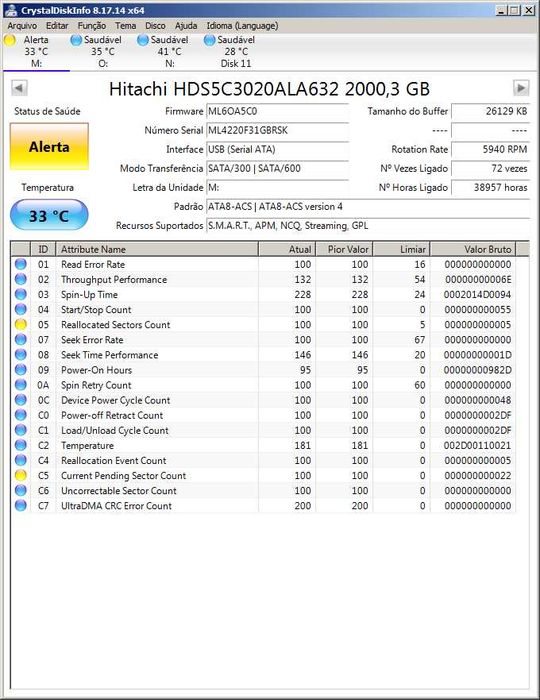The width and height of the screenshot is (540, 700).
Task: Select the Reallocated Sectors Count row name
Action: 116,325
